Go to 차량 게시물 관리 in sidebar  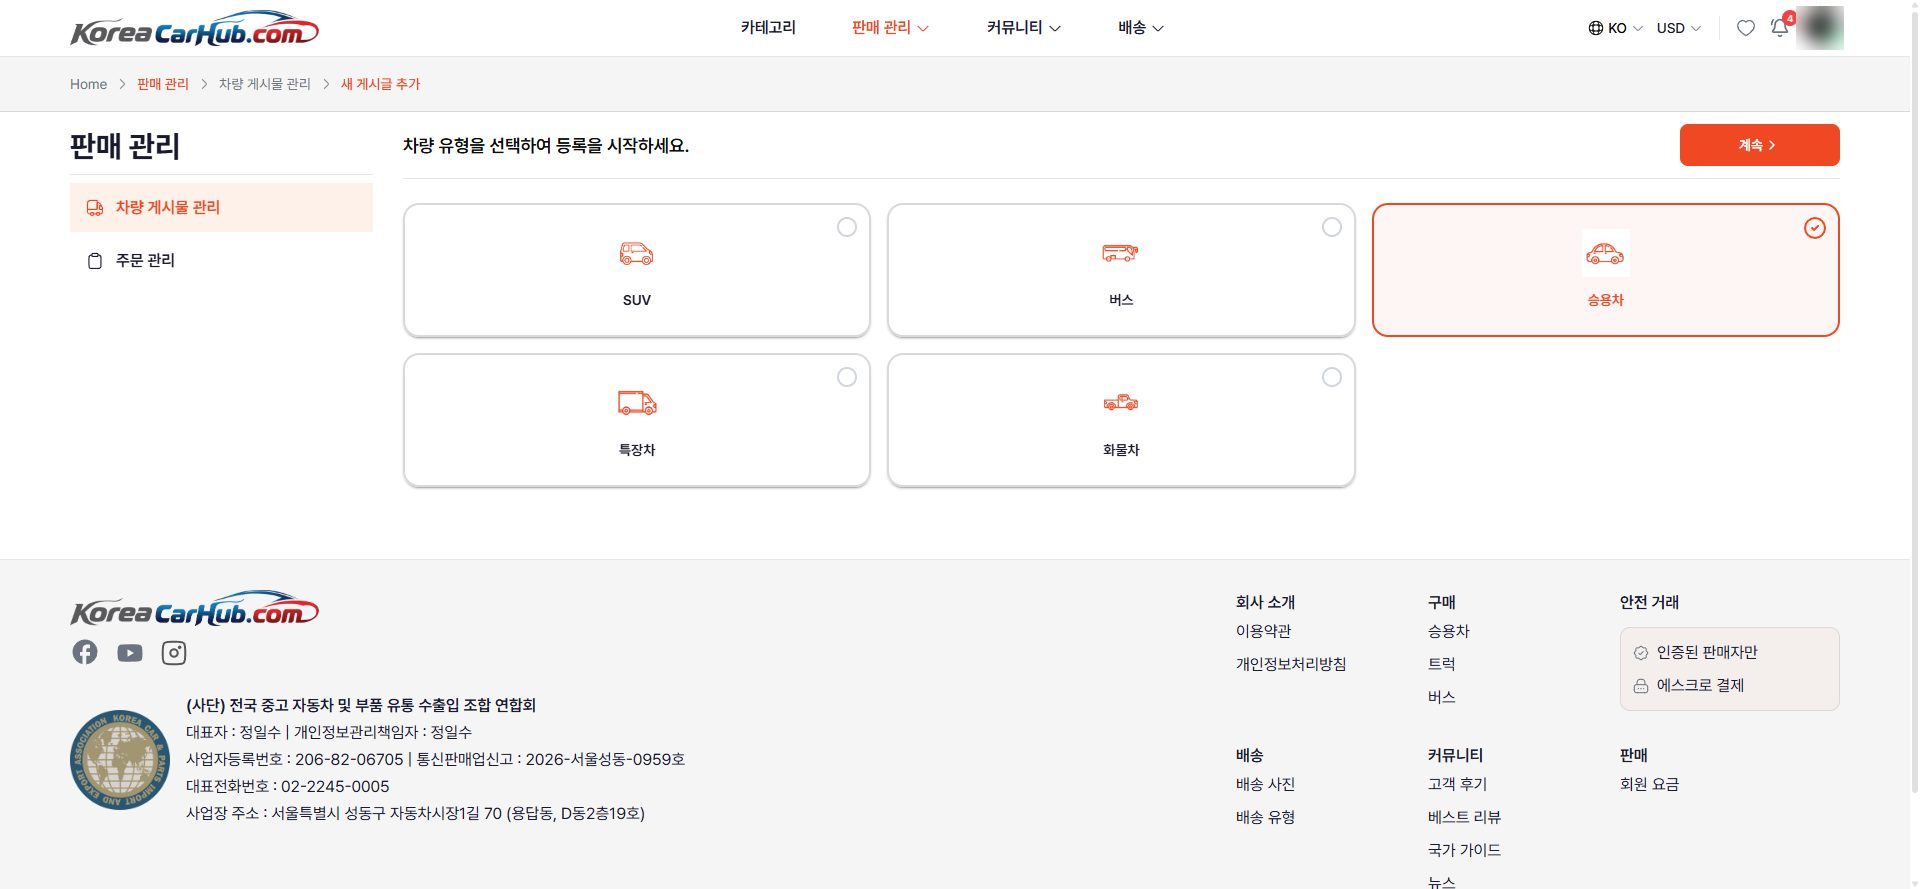(221, 207)
